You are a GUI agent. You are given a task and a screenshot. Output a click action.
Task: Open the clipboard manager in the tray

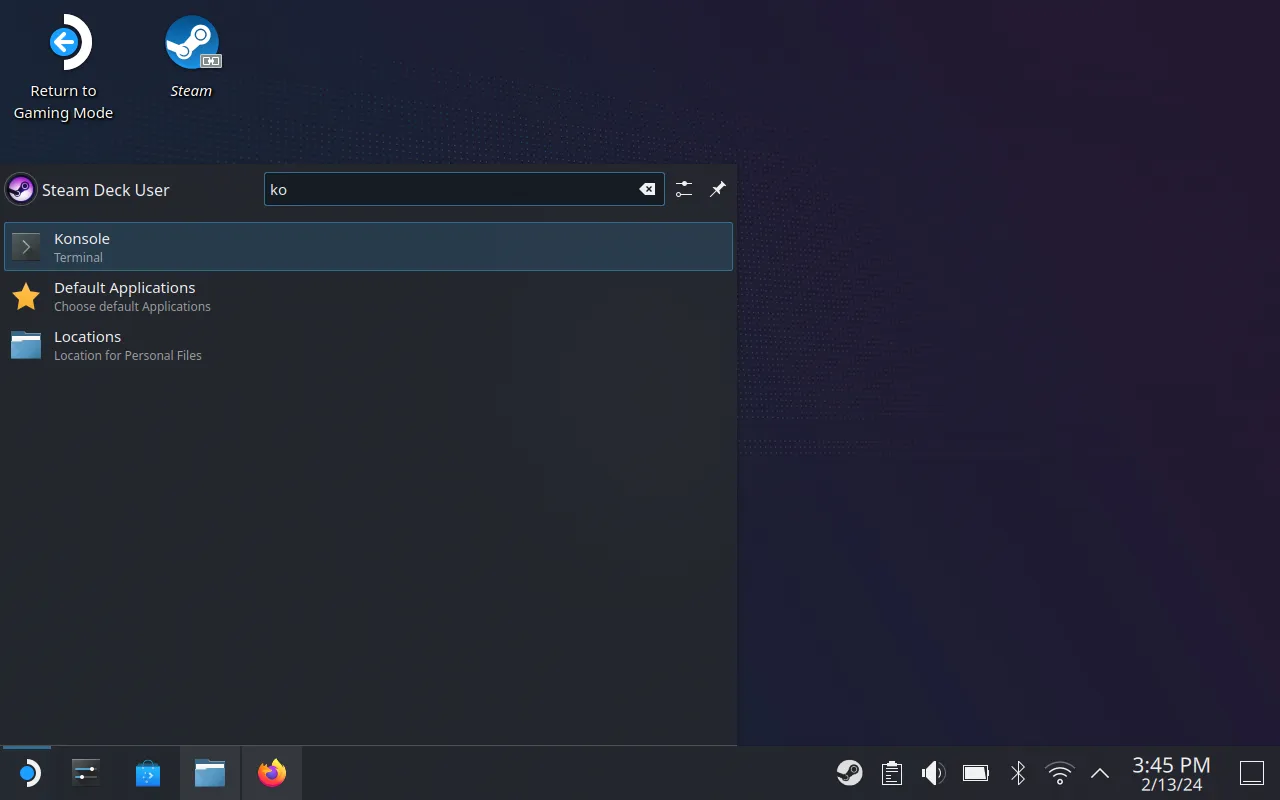(890, 772)
